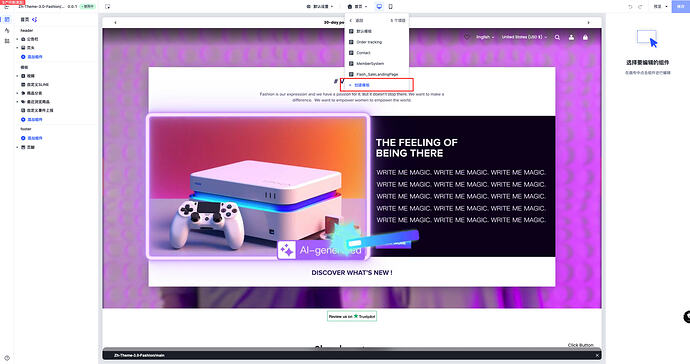The image size is (690, 364).
Task: Close the bottom Zh-Theme branch bar
Action: click(597, 355)
